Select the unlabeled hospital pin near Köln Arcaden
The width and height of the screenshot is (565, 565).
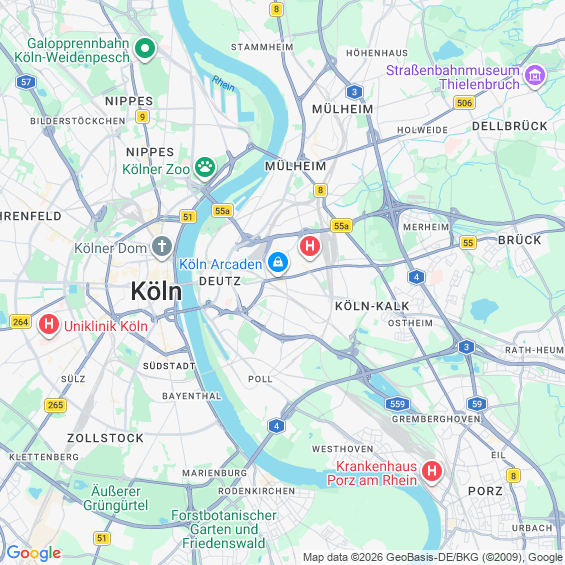pyautogui.click(x=310, y=247)
